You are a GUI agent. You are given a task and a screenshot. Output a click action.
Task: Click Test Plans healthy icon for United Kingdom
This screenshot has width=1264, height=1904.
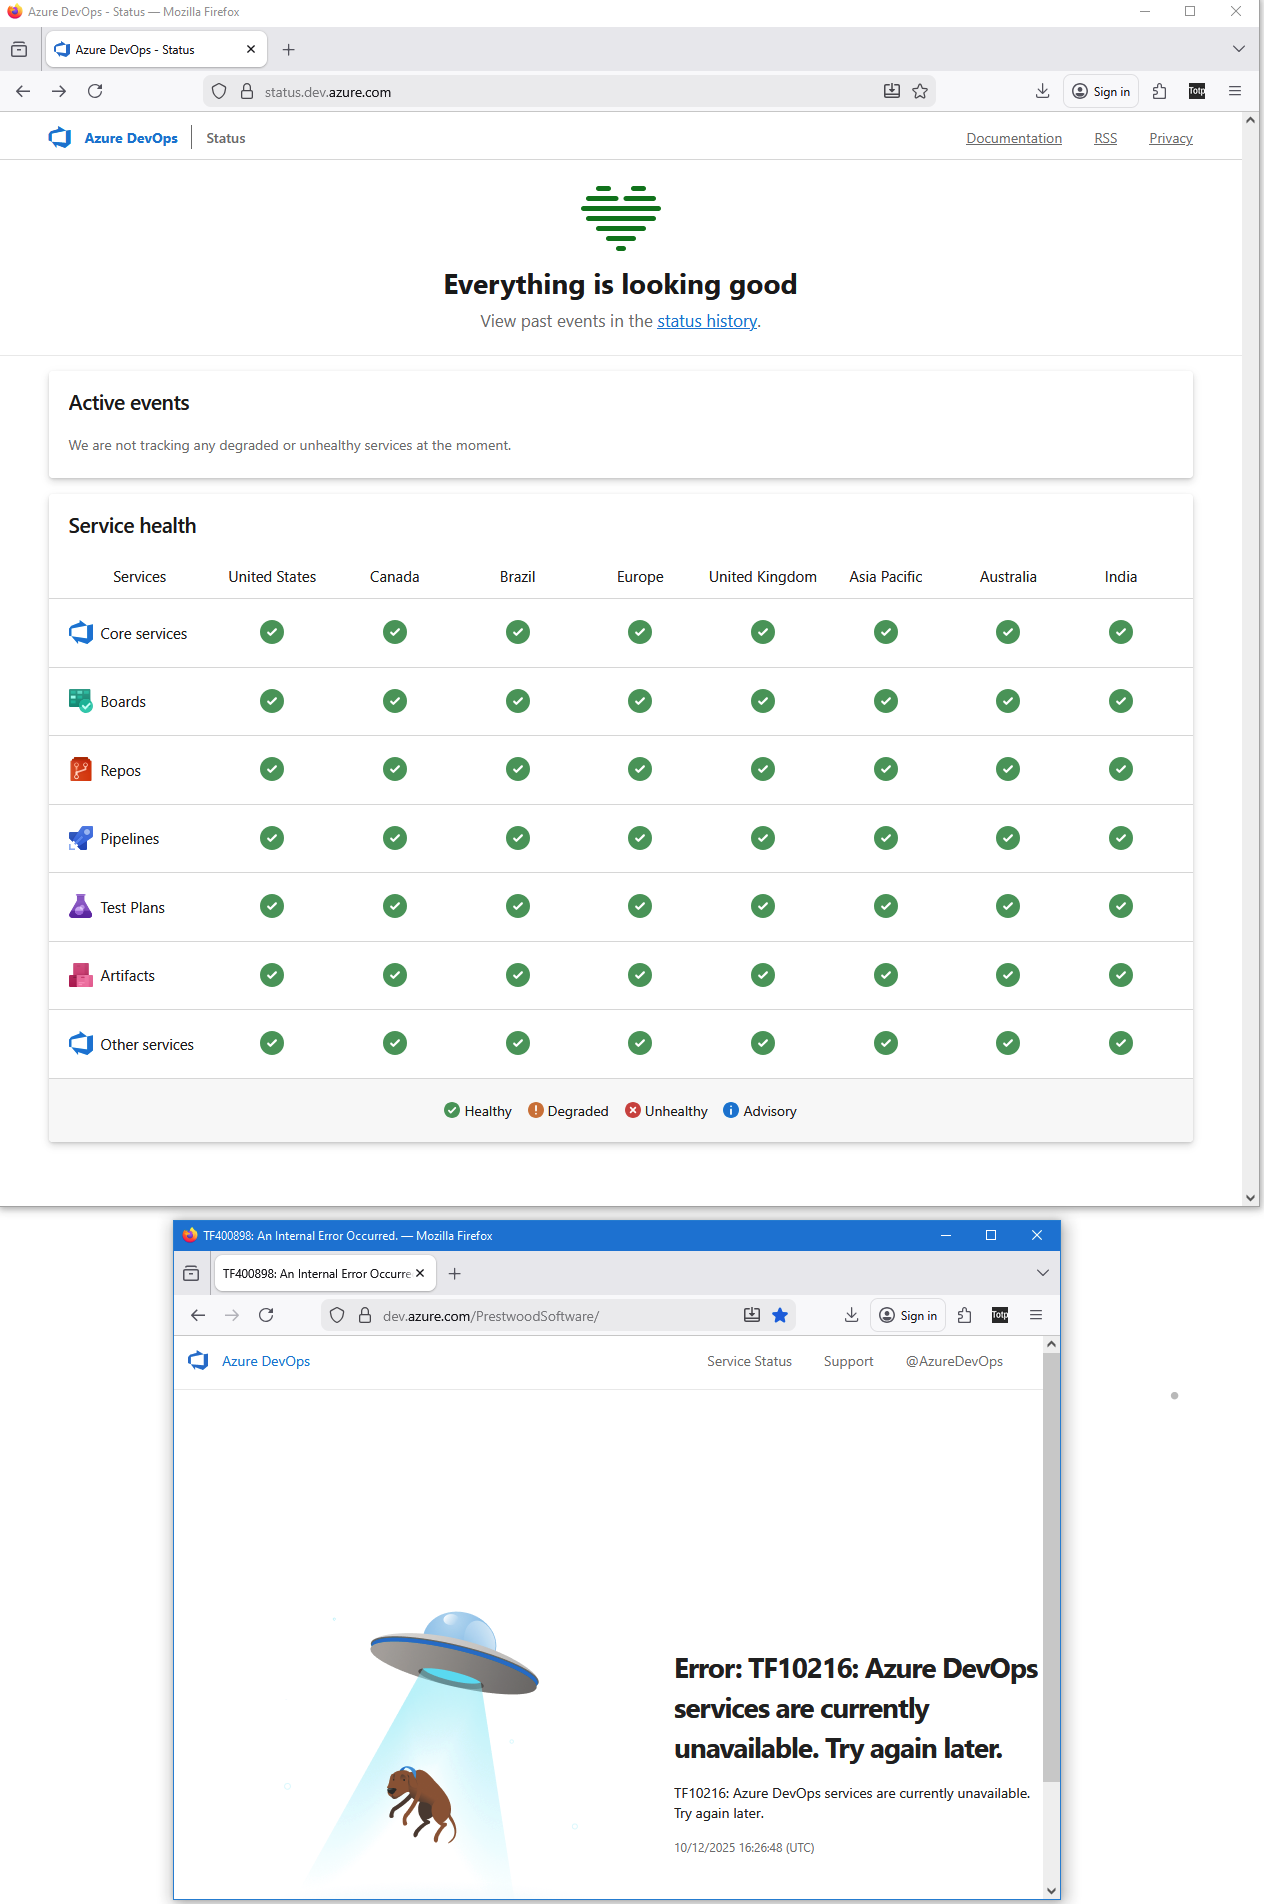763,906
